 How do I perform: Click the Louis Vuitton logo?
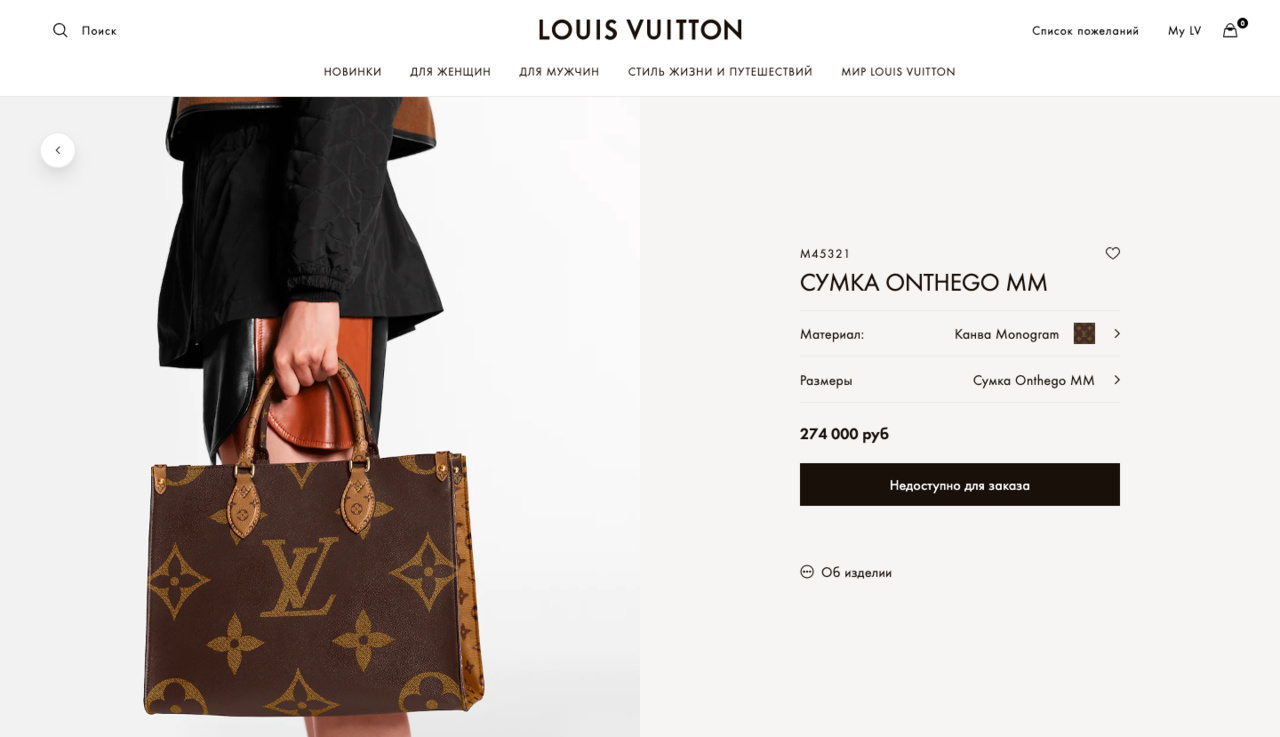640,30
